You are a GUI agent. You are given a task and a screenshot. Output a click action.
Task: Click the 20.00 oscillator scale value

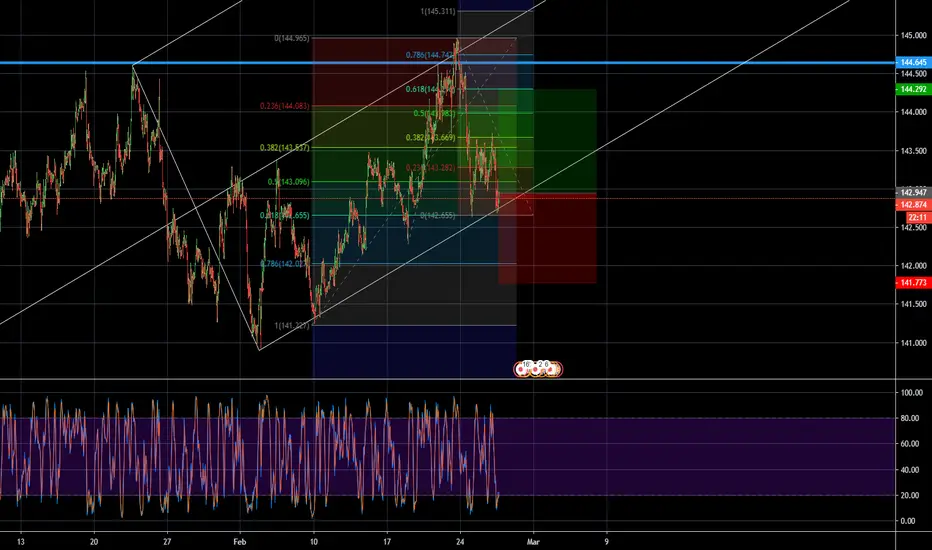(912, 495)
